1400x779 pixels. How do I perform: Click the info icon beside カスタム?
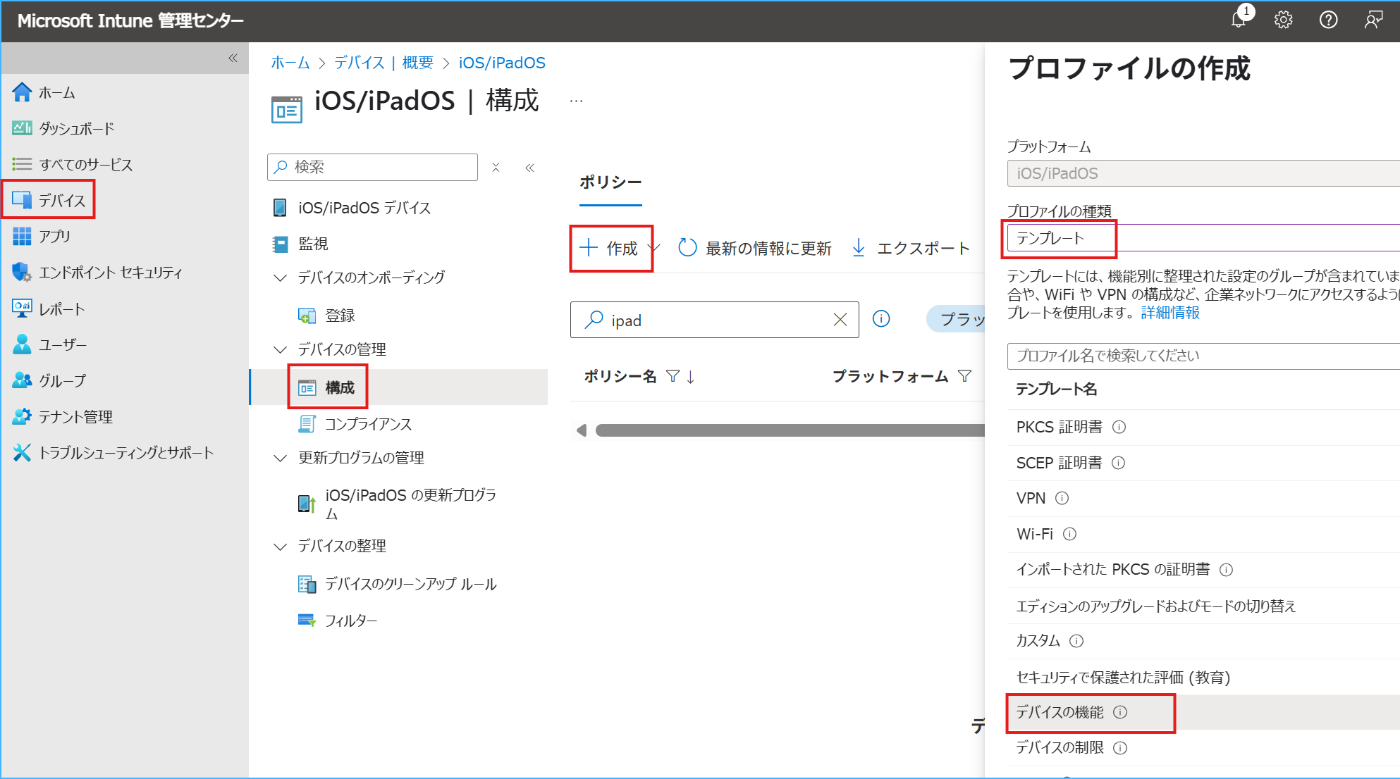click(x=1076, y=641)
